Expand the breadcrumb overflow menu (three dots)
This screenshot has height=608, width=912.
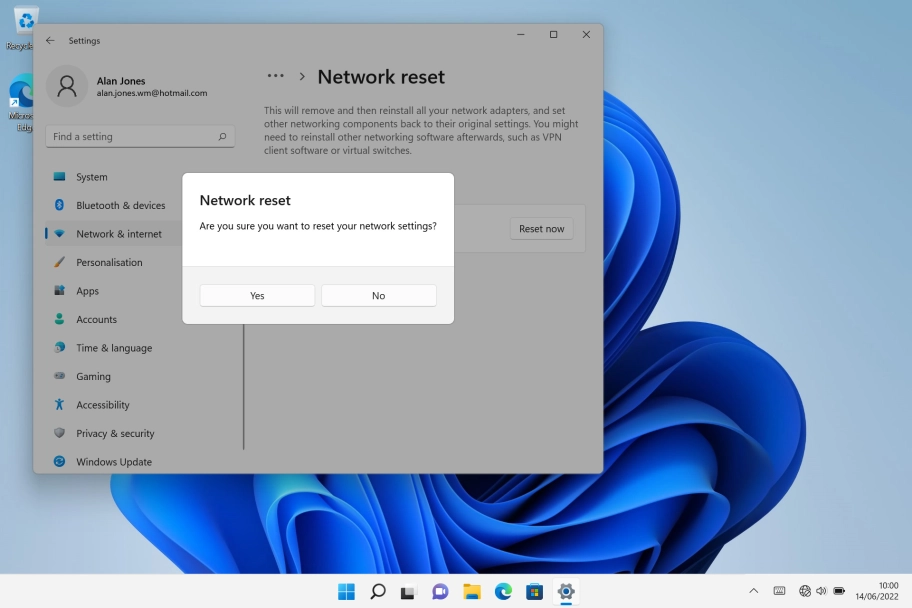pos(275,75)
